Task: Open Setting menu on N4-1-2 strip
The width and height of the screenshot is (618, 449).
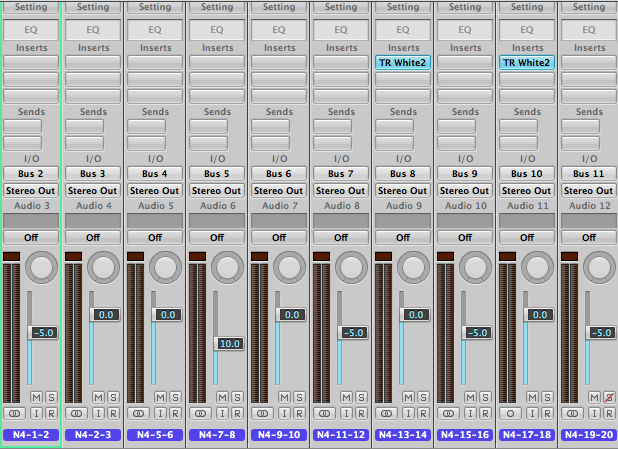Action: [31, 7]
